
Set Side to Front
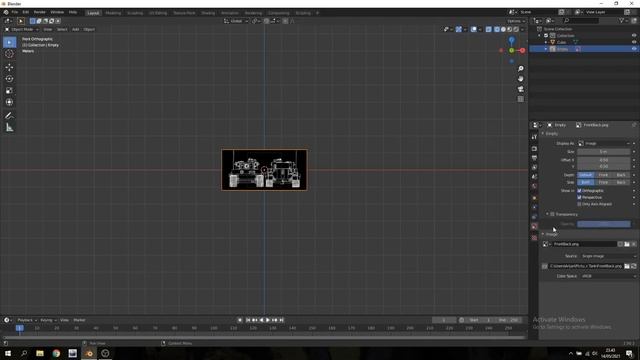[603, 182]
